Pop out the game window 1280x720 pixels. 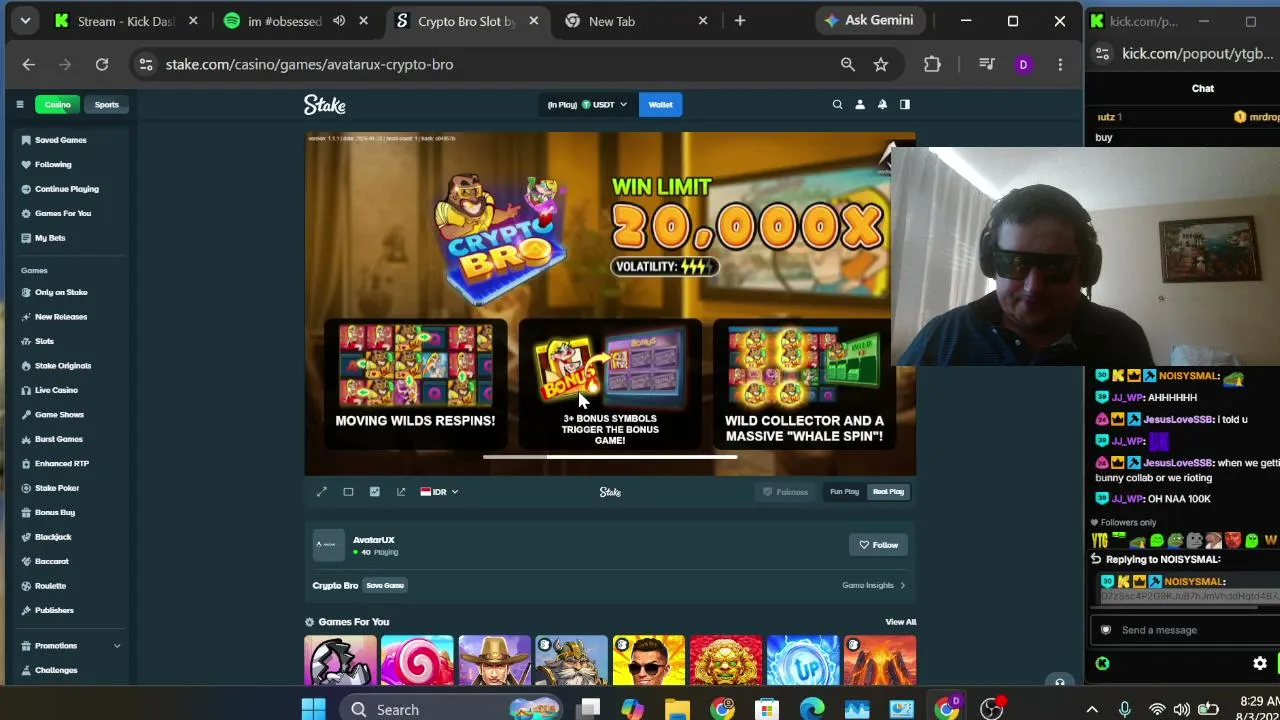401,492
